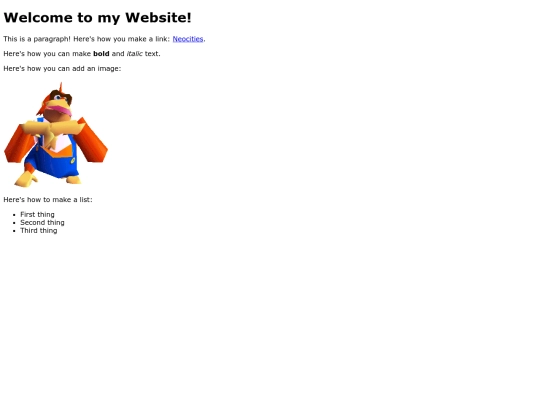Click the character's face in the image
The width and height of the screenshot is (540, 405).
pyautogui.click(x=59, y=103)
